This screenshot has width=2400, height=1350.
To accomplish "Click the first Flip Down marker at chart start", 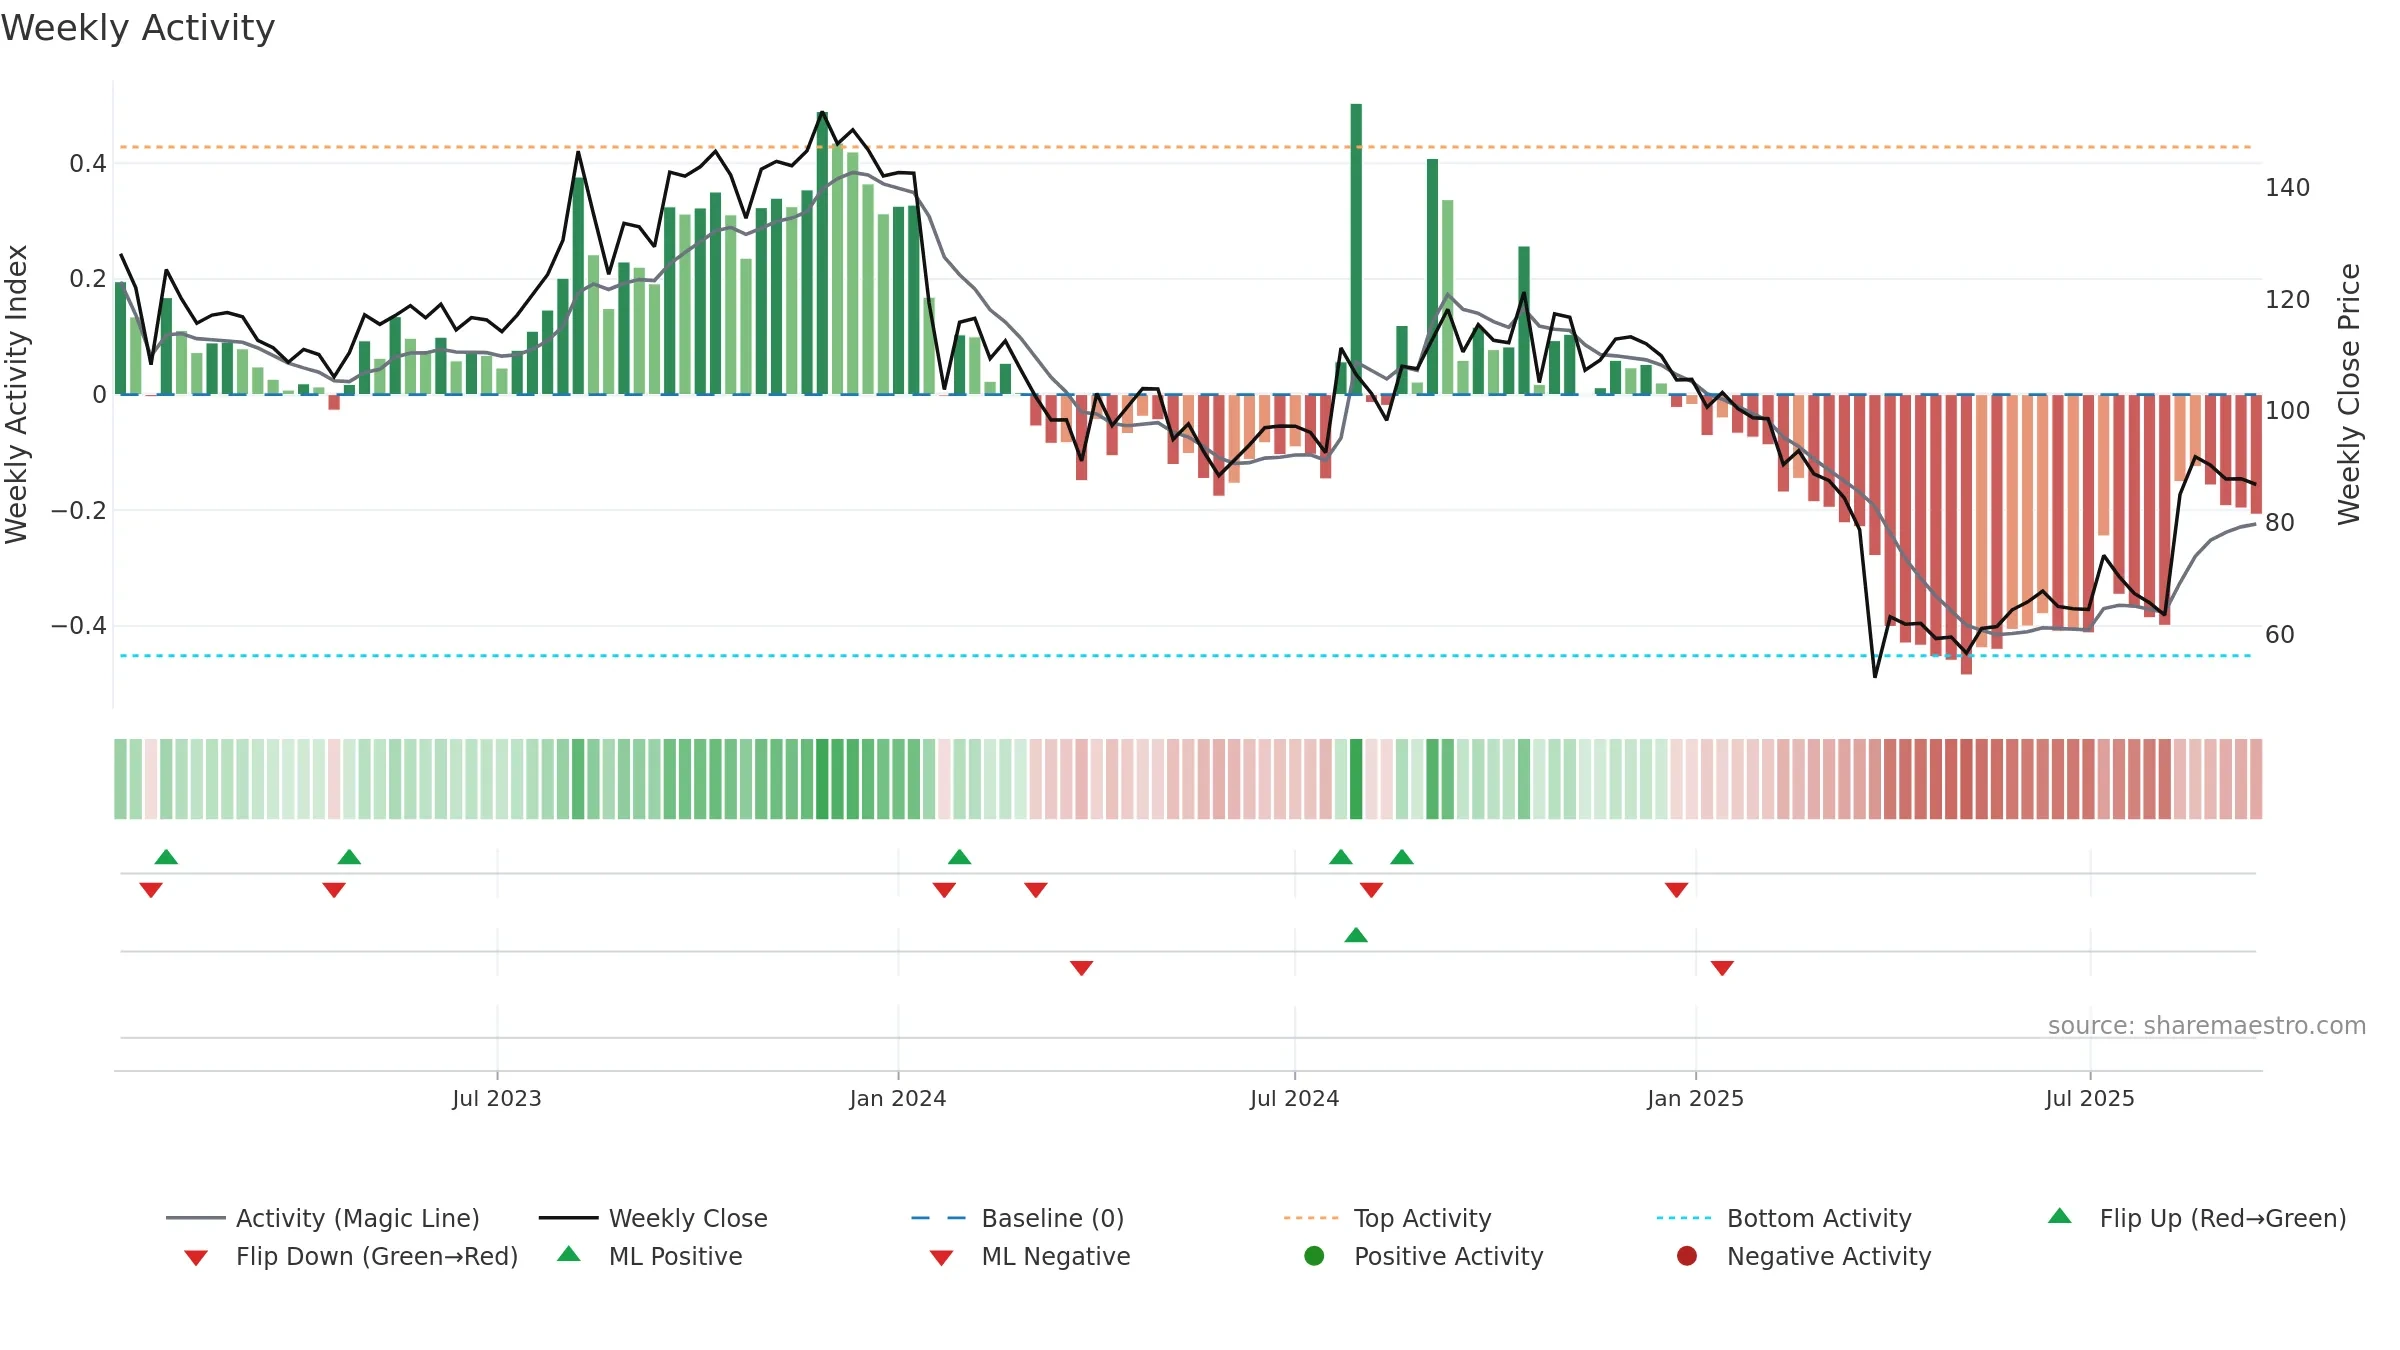I will pos(151,890).
